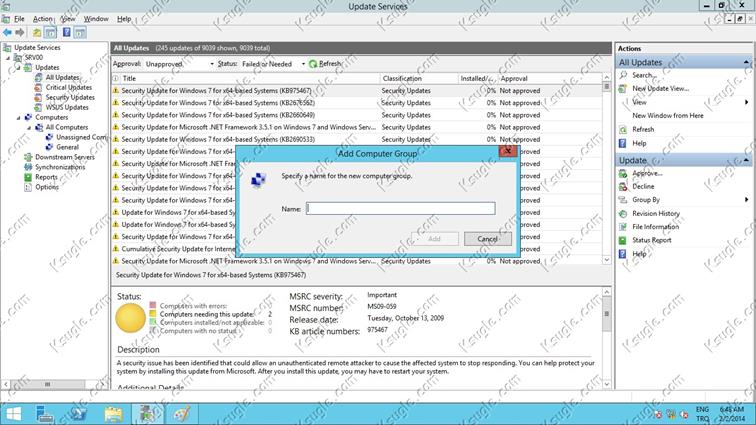
Task: Click the Up one level folder icon
Action: pos(37,32)
